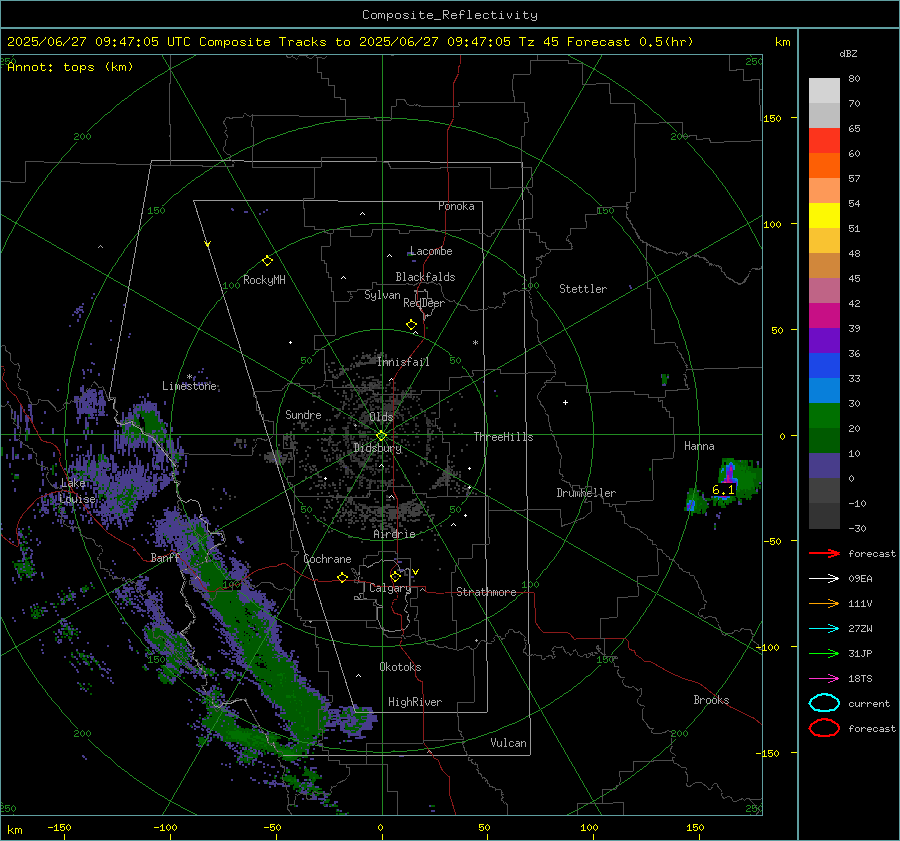Click the blue swatch between 36 and 33
Image resolution: width=900 pixels, height=841 pixels.
coord(824,365)
